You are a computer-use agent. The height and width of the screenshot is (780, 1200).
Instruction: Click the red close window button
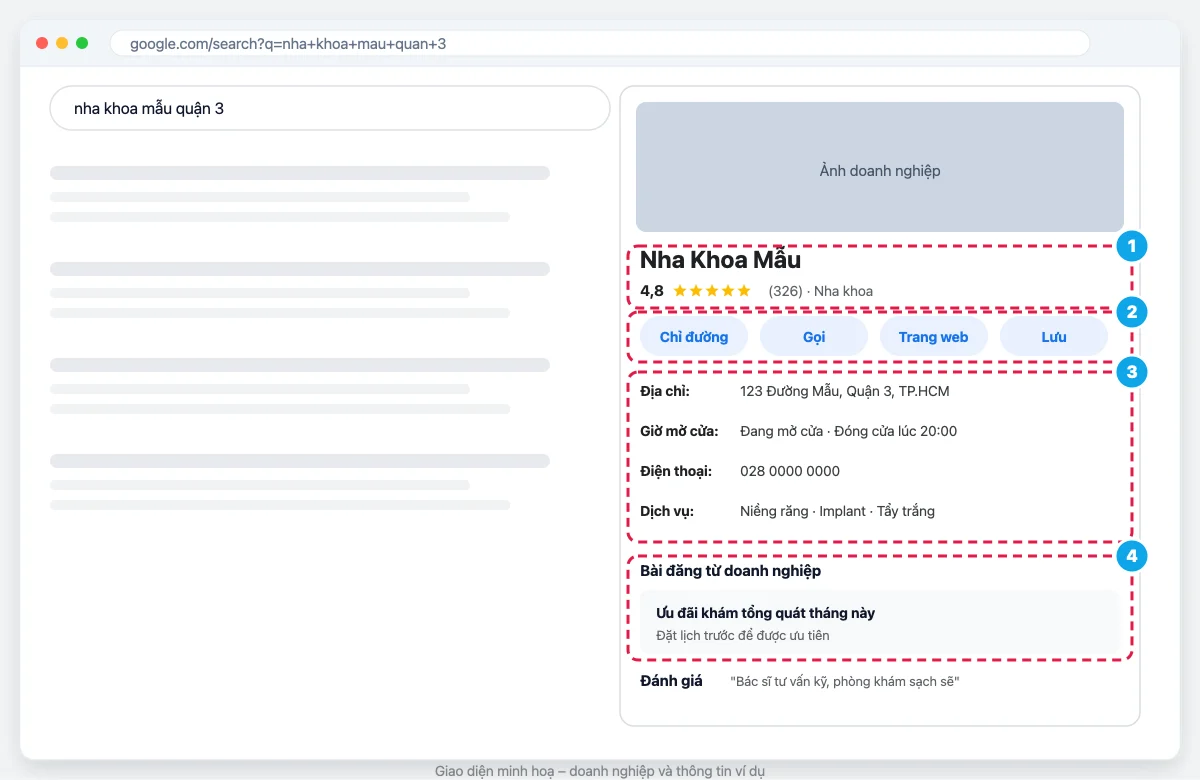[x=42, y=43]
